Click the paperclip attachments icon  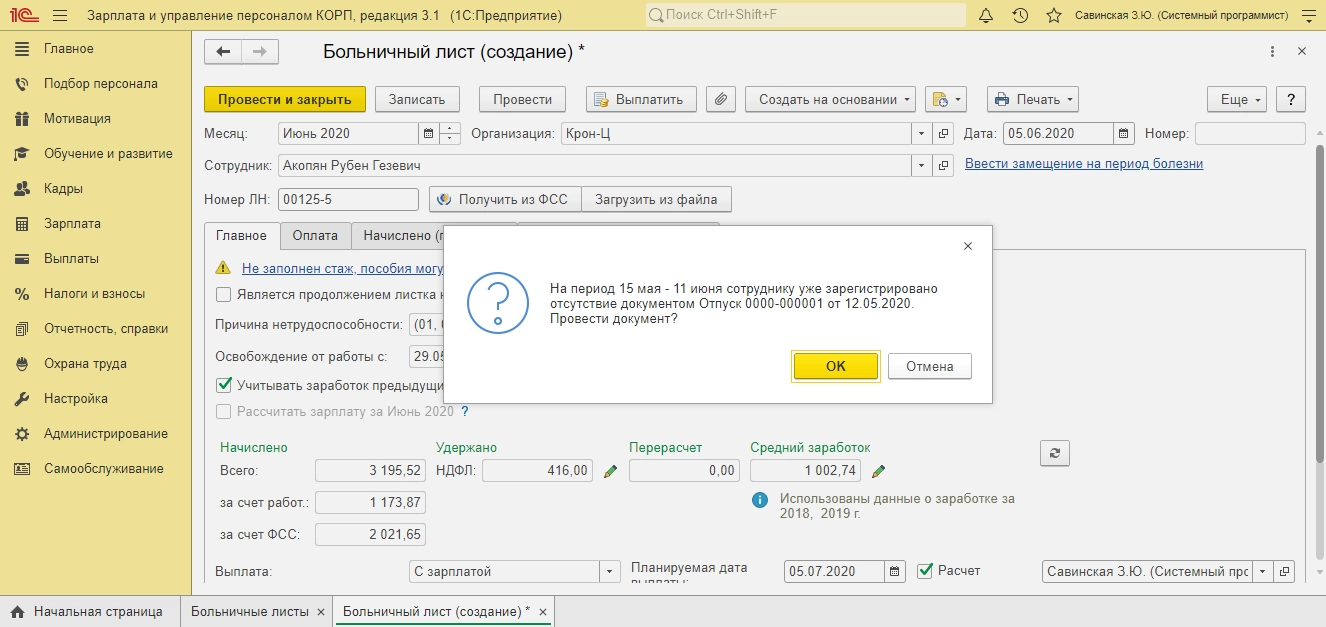(721, 99)
